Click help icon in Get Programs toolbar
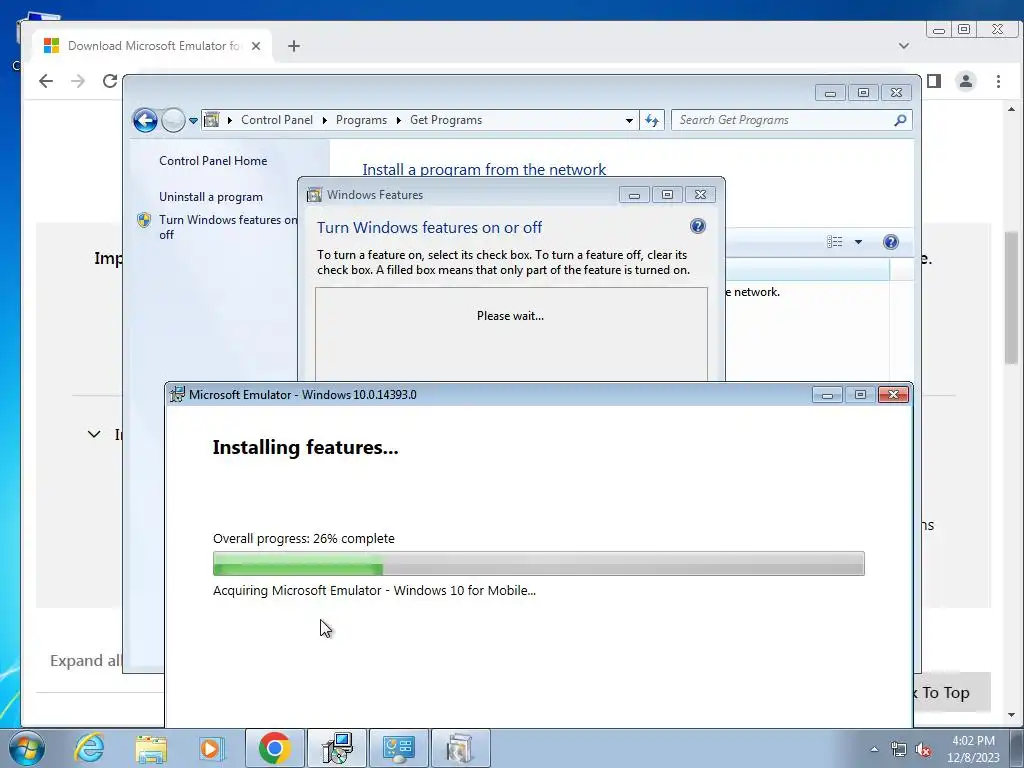 [x=890, y=242]
